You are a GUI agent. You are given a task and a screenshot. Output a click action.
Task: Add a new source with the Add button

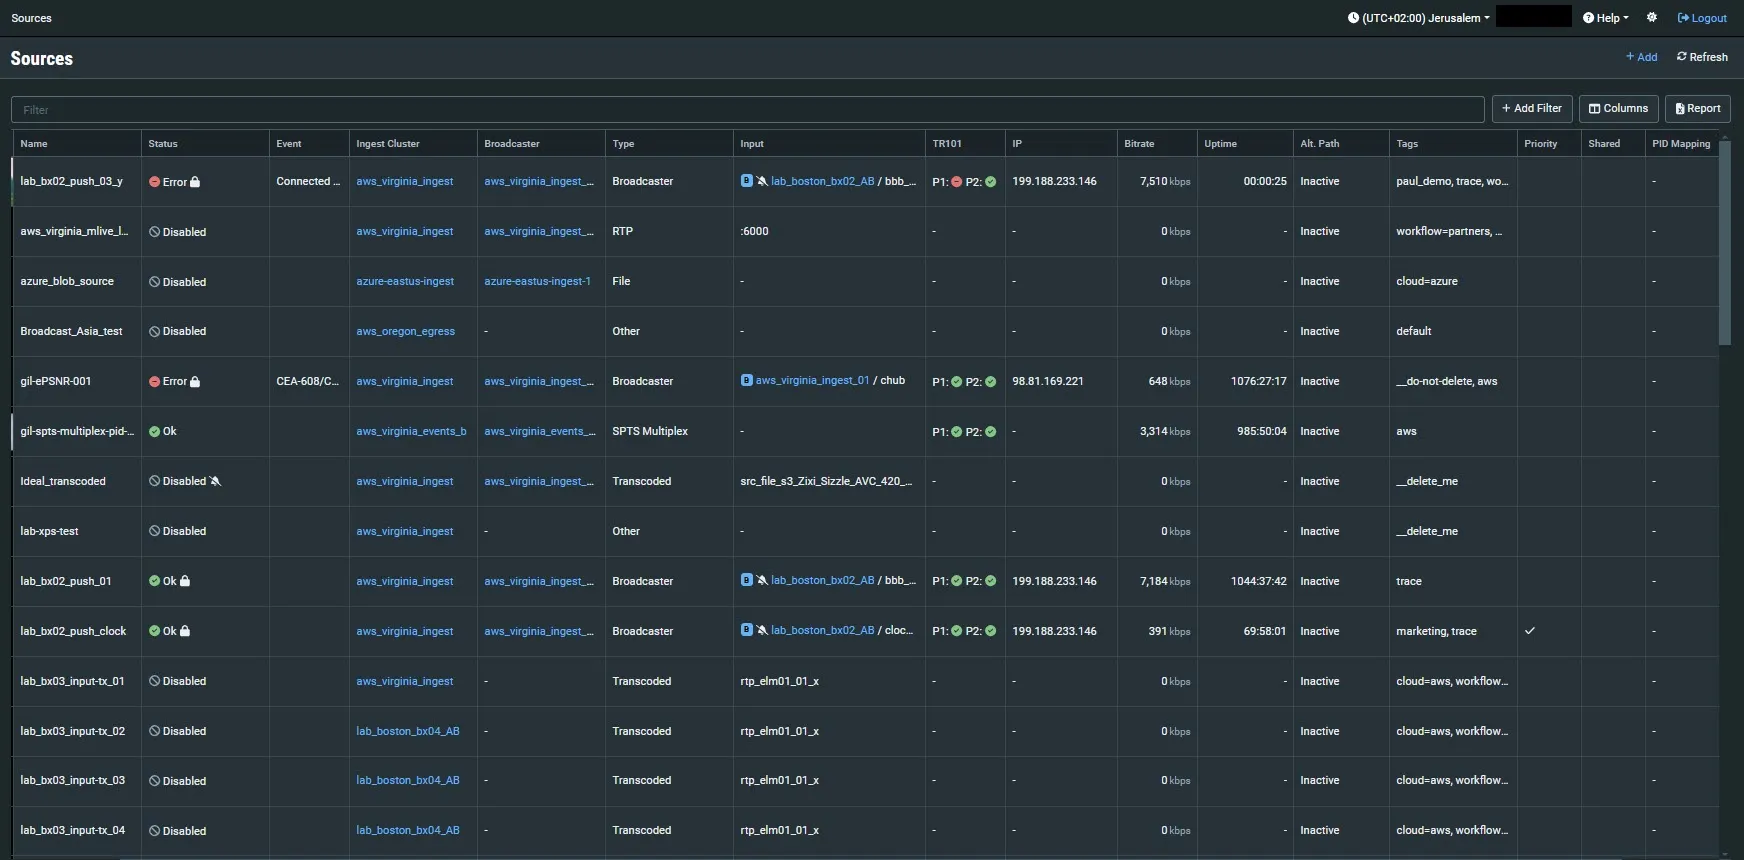(1642, 57)
